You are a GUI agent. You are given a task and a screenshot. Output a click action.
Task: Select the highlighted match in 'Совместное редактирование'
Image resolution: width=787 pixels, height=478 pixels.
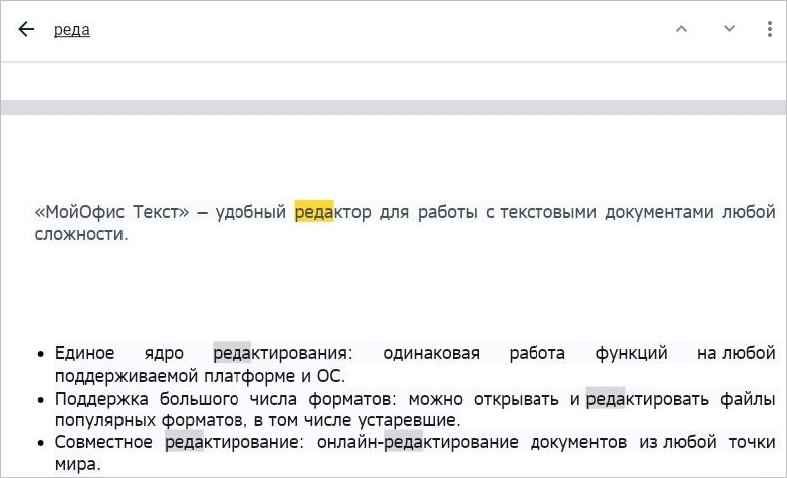coord(184,442)
